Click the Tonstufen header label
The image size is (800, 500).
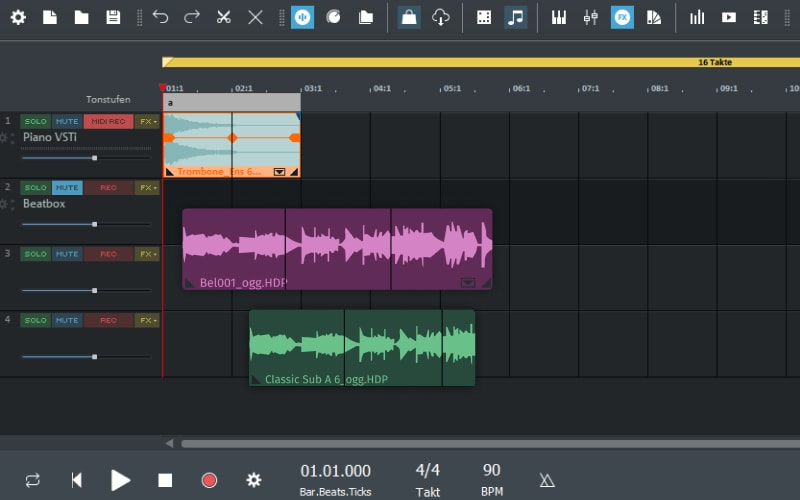[108, 99]
